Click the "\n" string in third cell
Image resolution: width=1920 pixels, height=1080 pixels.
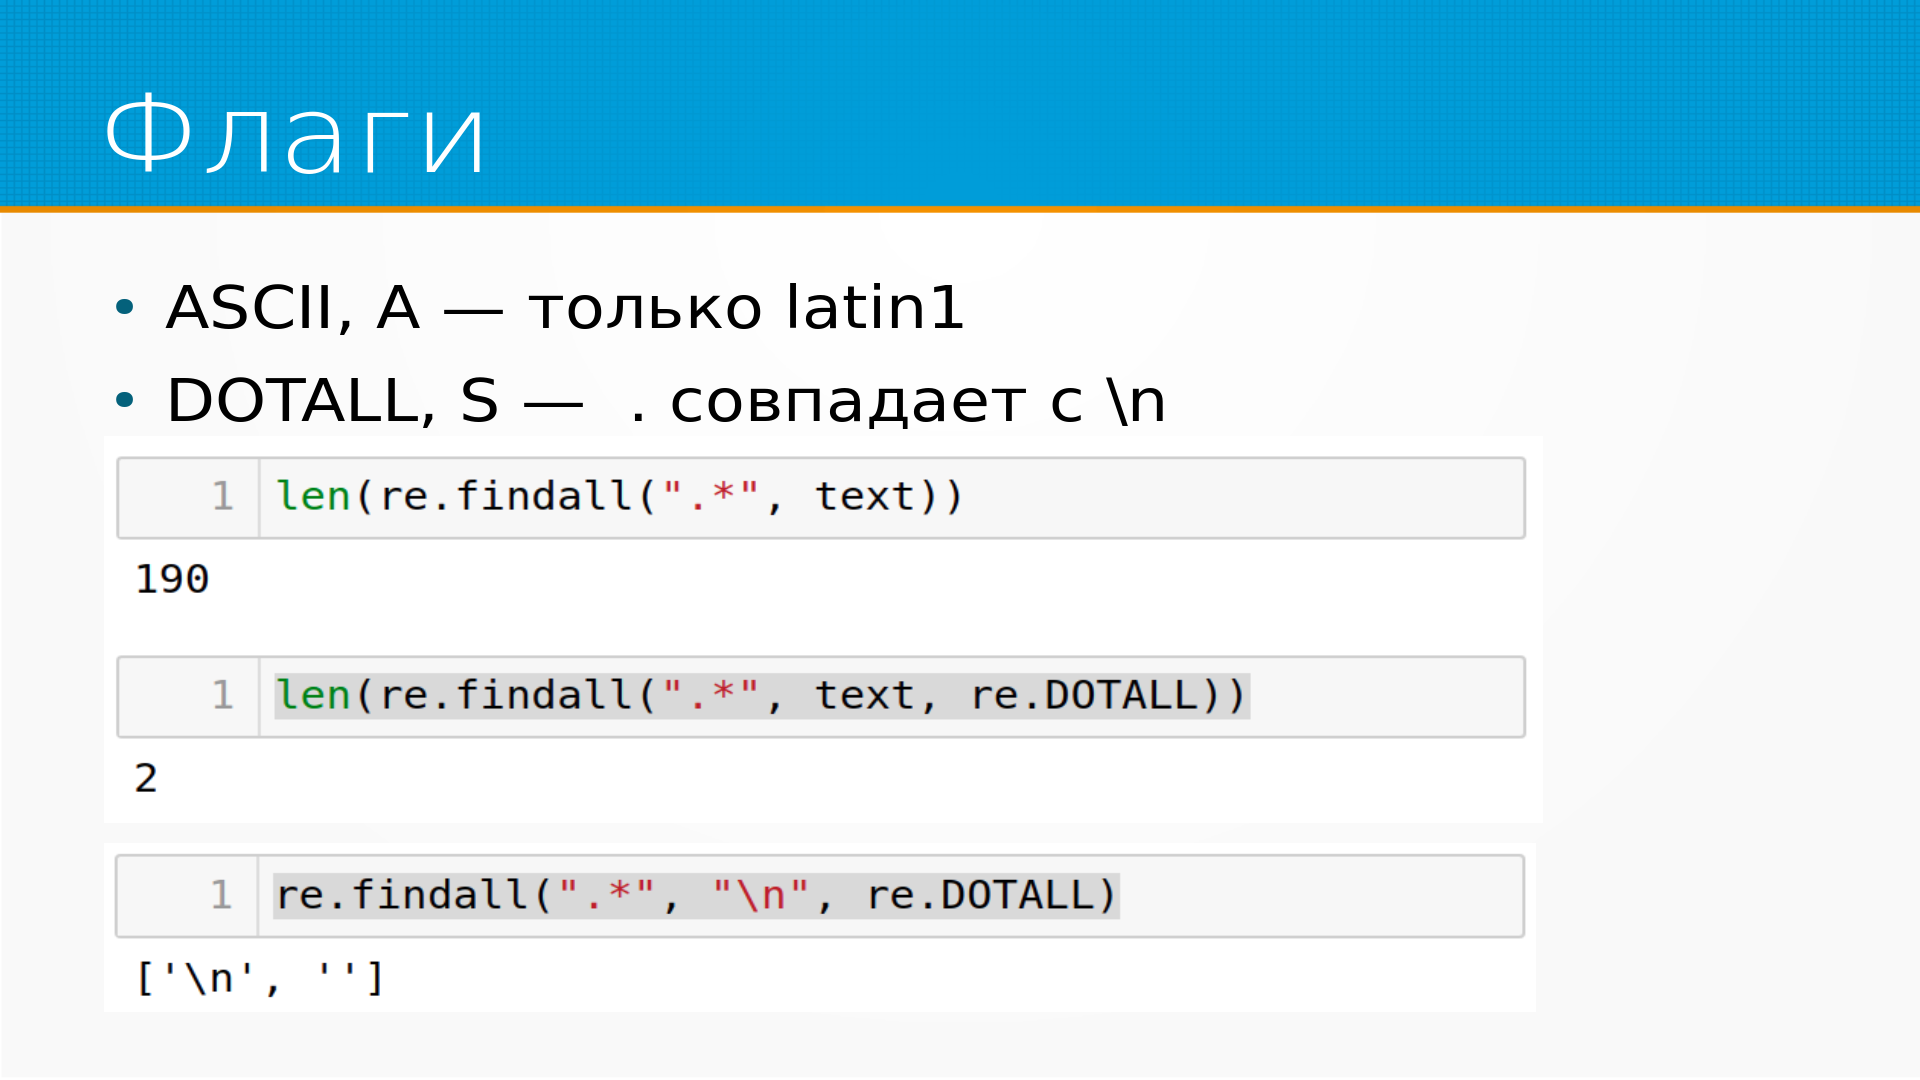point(761,895)
